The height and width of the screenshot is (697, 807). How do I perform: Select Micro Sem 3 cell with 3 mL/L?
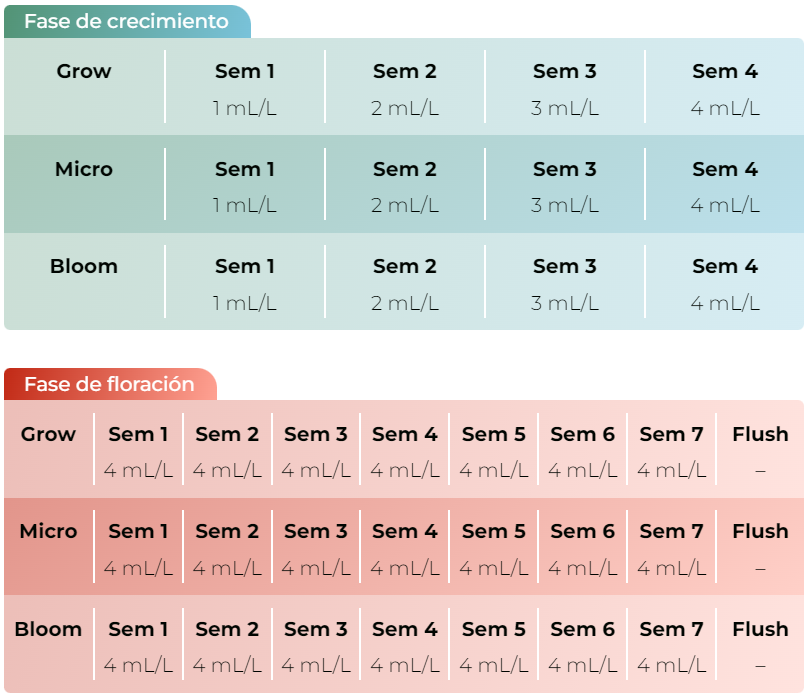[565, 184]
